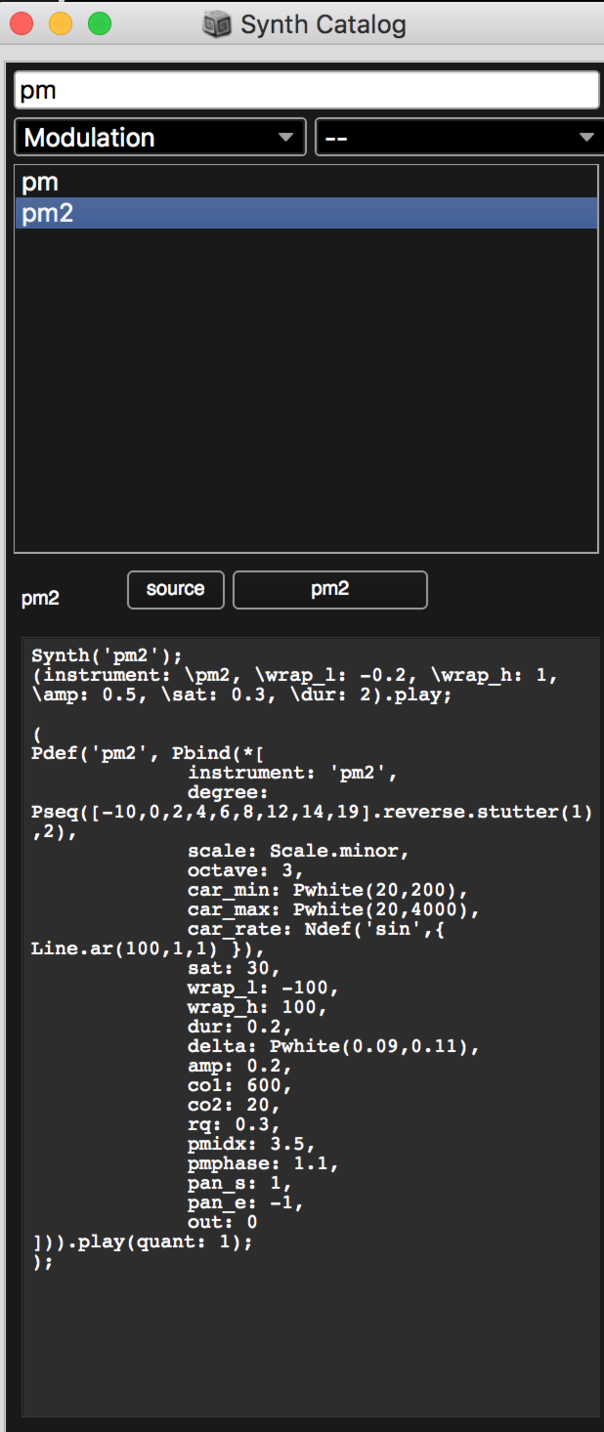This screenshot has width=604, height=1432.
Task: Click the "pmidx: 3.5" parameter line
Action: tap(251, 1144)
